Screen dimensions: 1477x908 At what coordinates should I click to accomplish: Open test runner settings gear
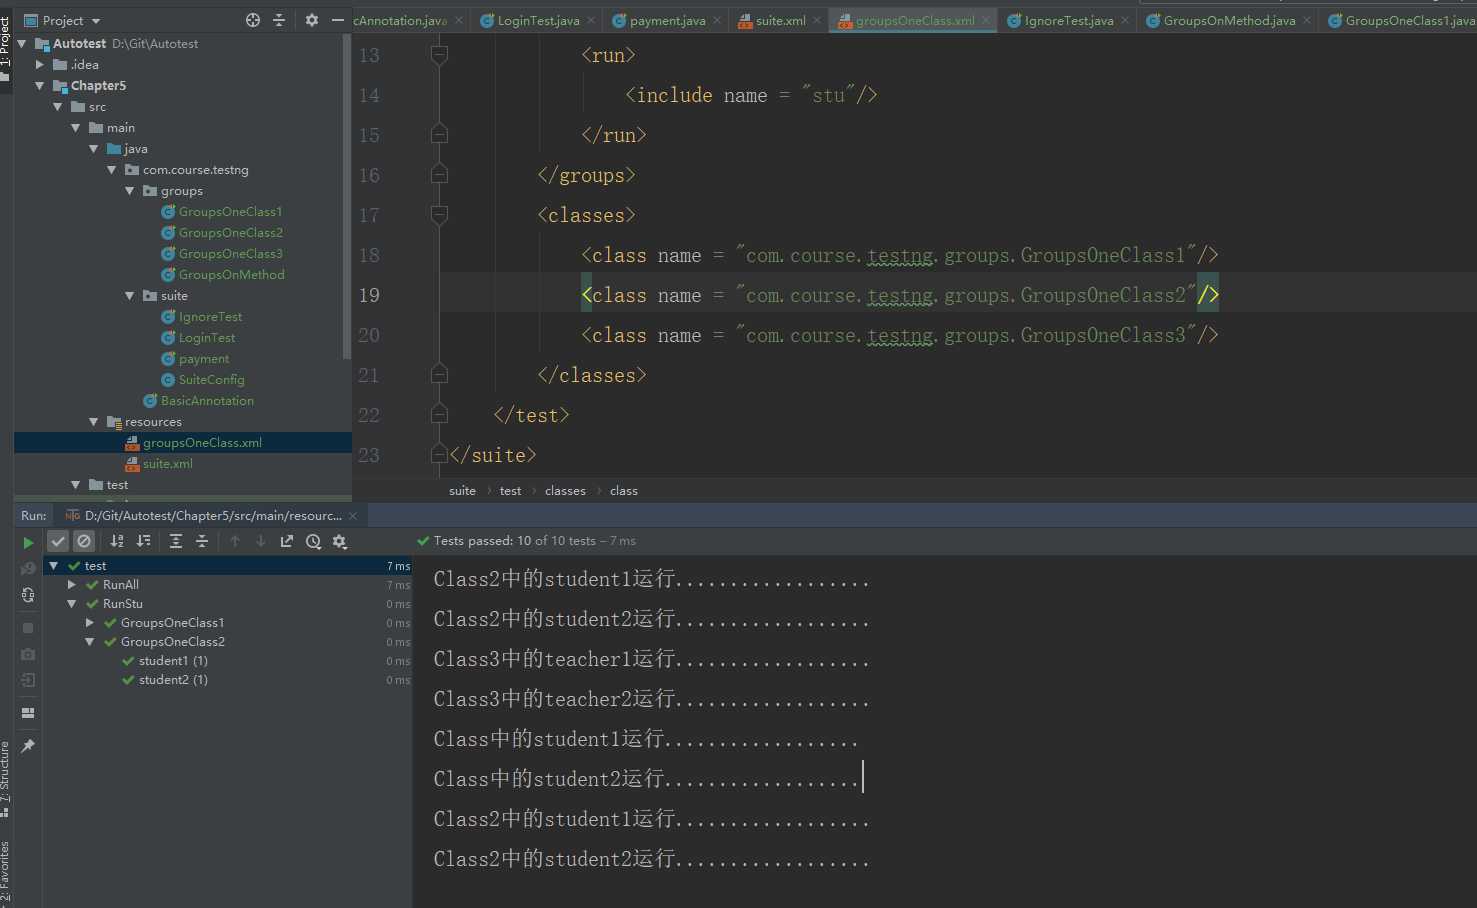point(340,541)
